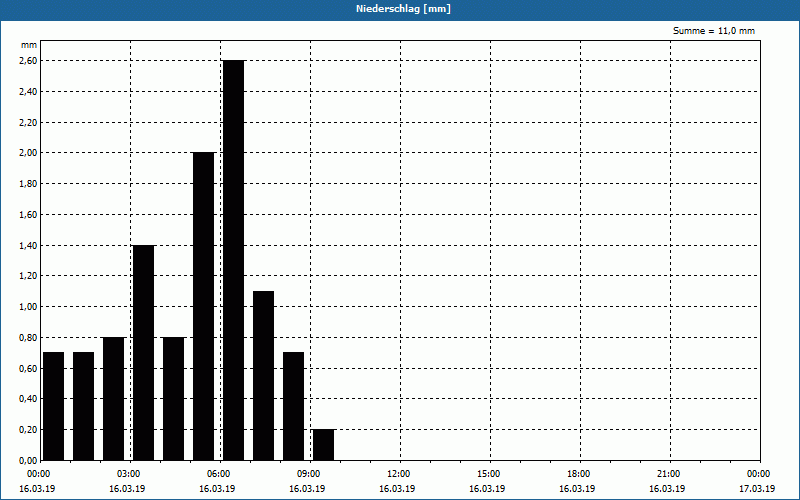Click the 0,80 y-axis label
This screenshot has width=800, height=500.
click(x=28, y=338)
